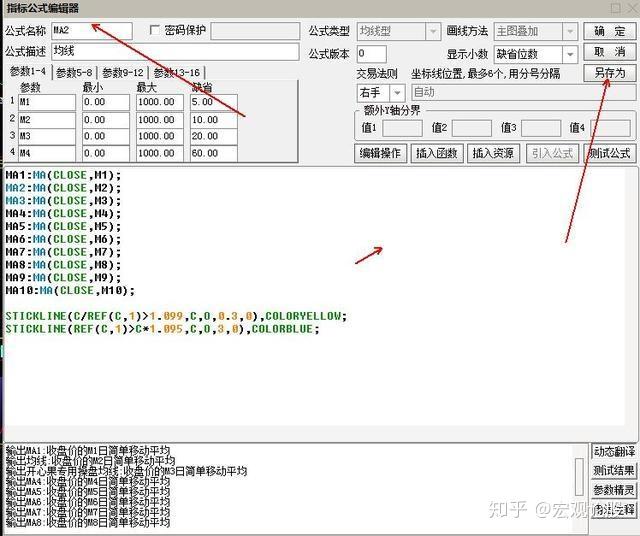
Task: Click the 值2 input field
Action: tap(471, 128)
